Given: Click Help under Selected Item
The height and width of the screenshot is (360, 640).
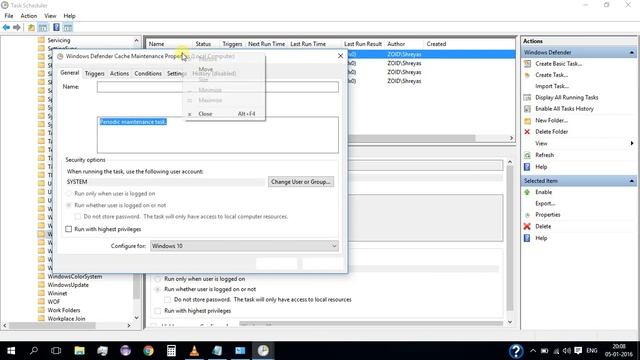Looking at the screenshot, I should 541,238.
